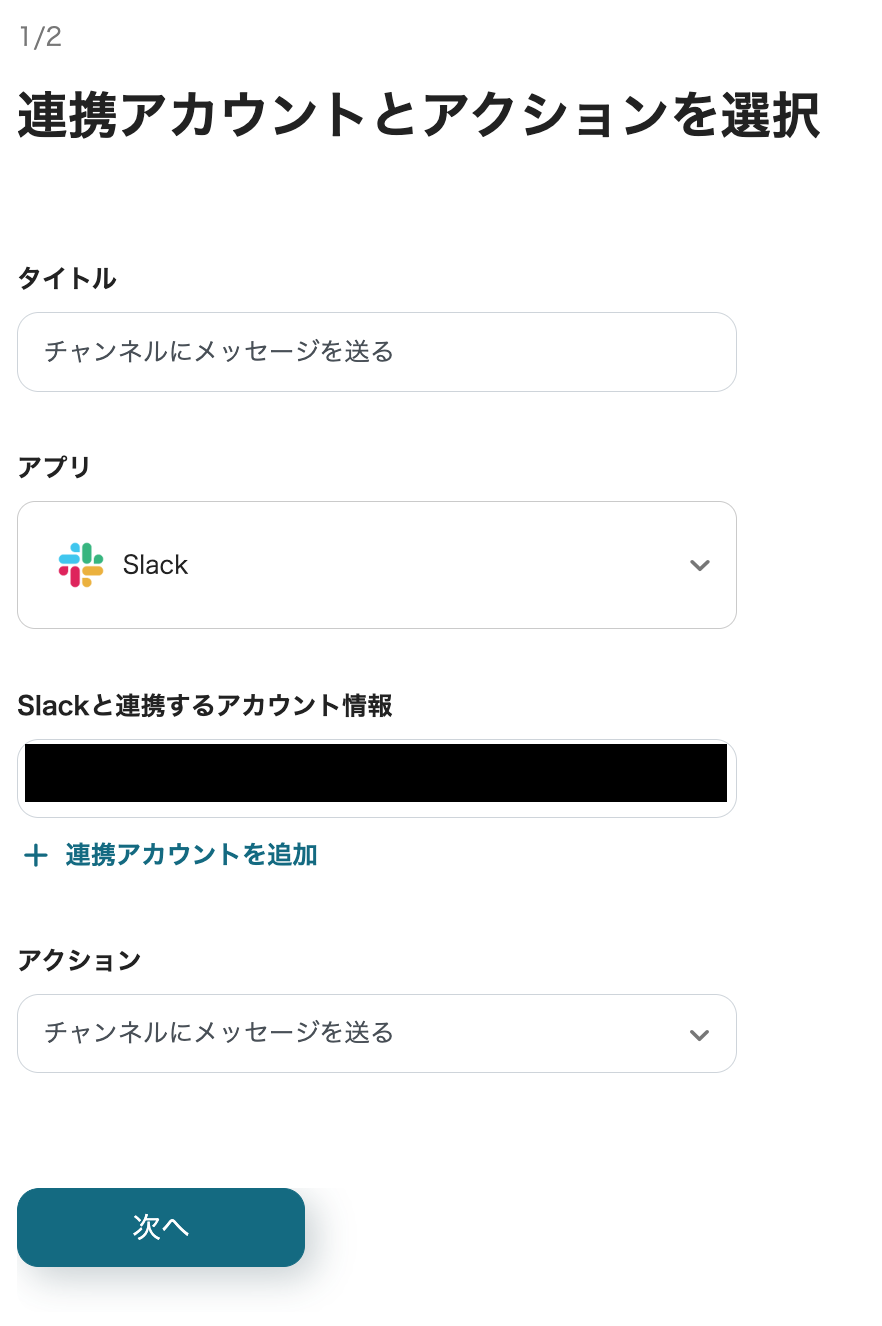Click the 1/2 step indicator
This screenshot has height=1326, width=882.
40,38
